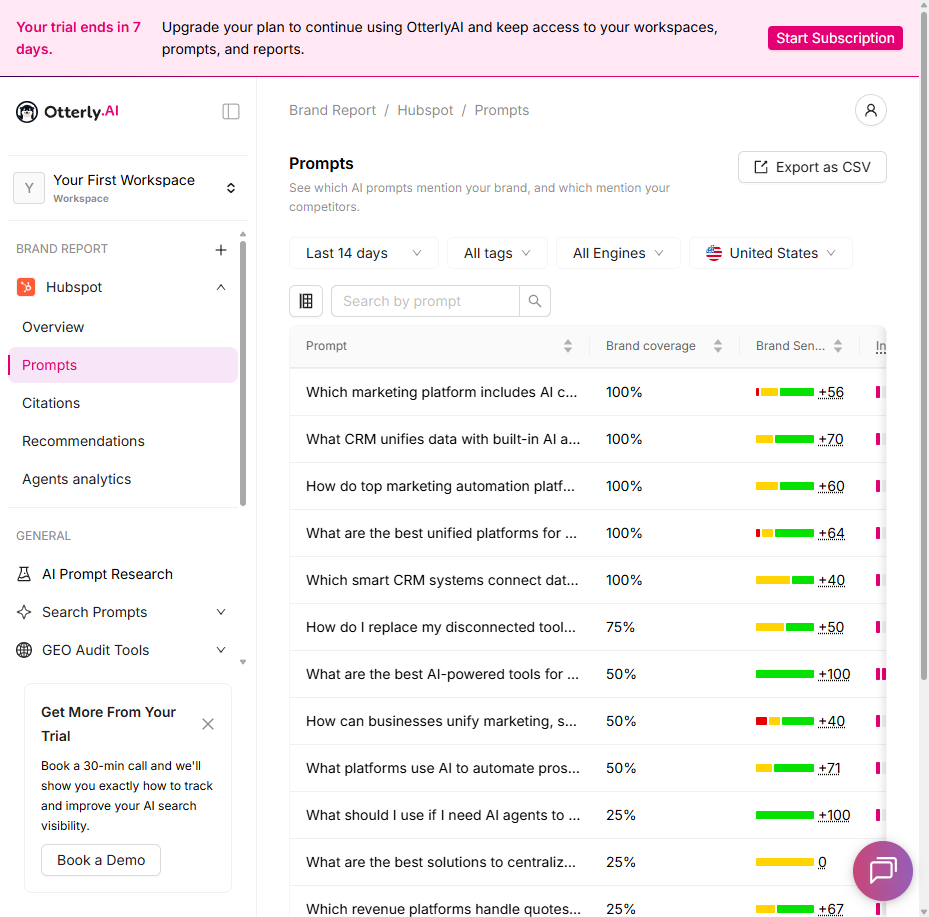
Task: Open the workspace switcher chevrons
Action: [231, 188]
